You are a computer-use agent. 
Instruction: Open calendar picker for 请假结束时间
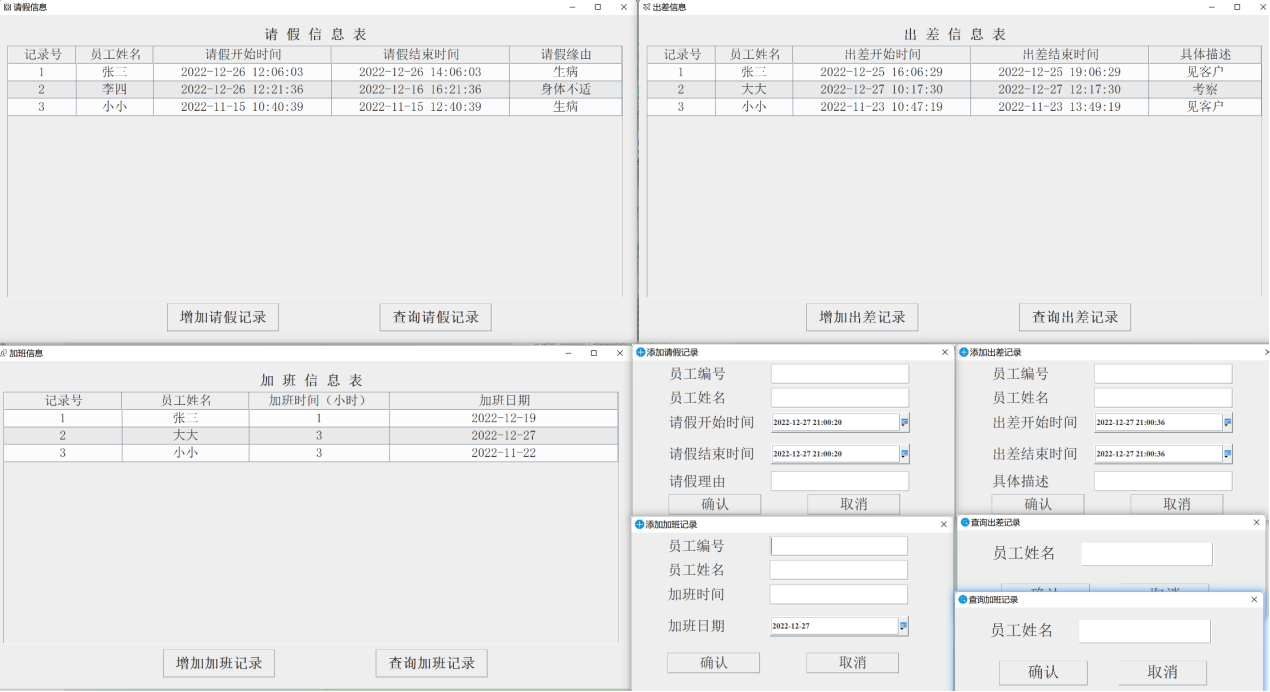tap(905, 454)
